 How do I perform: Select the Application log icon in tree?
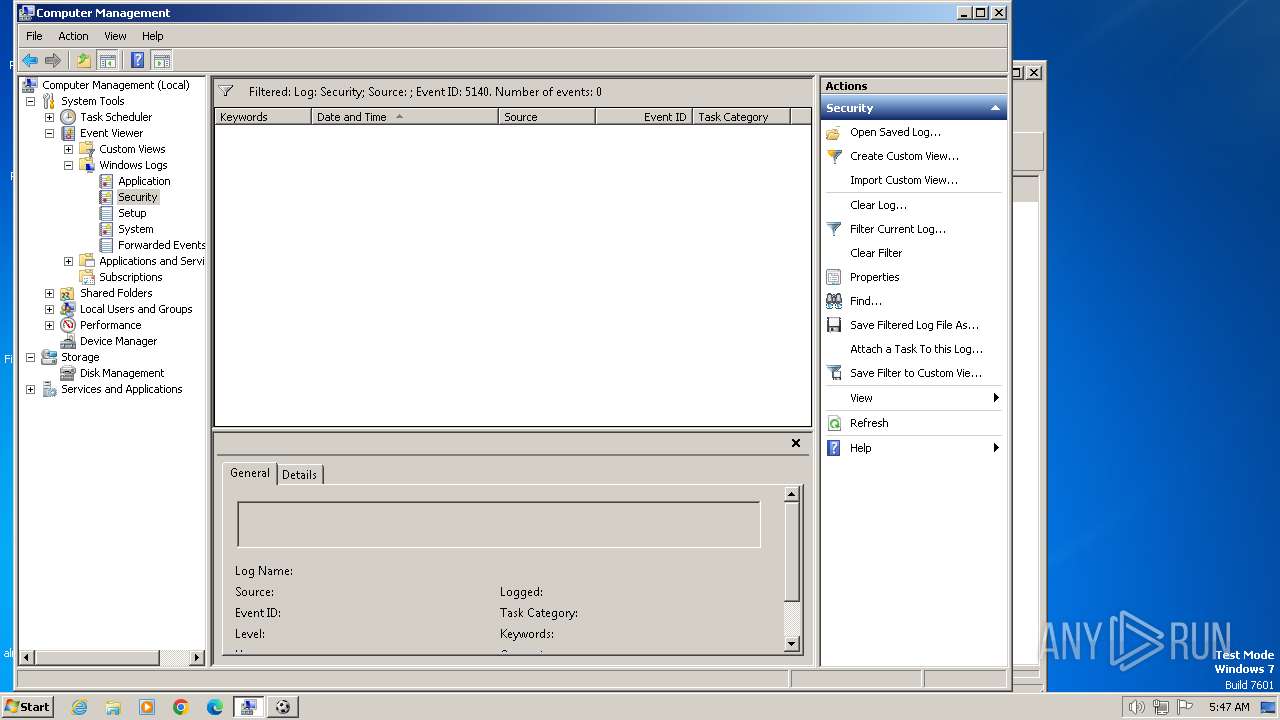(107, 181)
